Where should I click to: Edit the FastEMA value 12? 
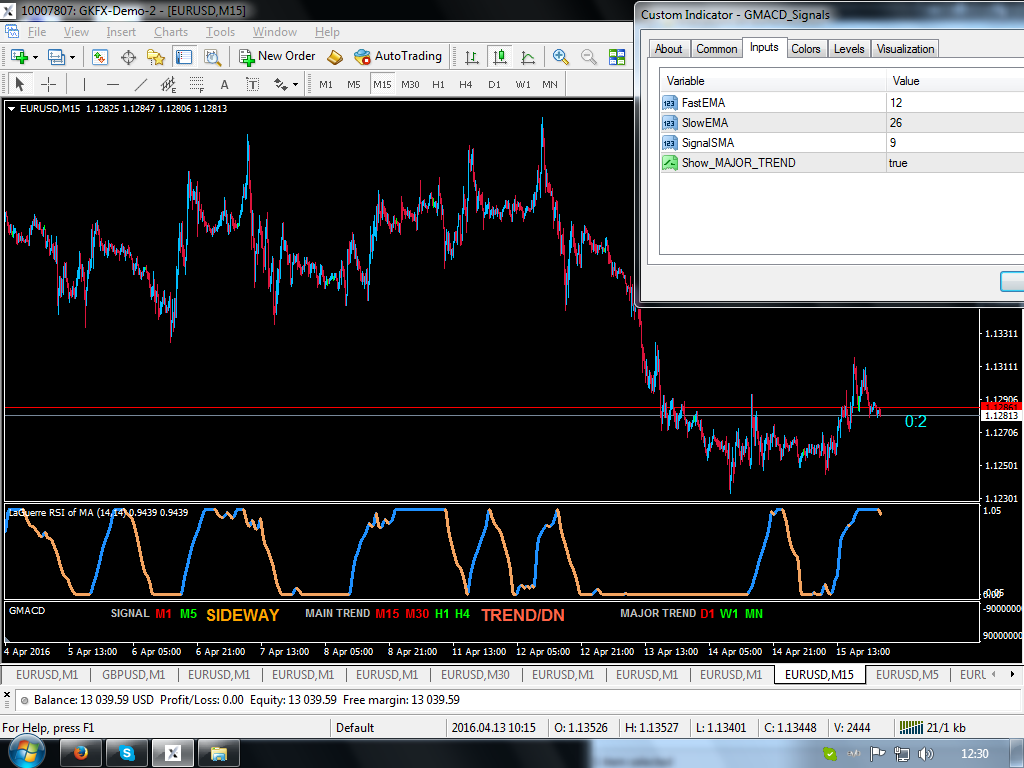tap(955, 103)
